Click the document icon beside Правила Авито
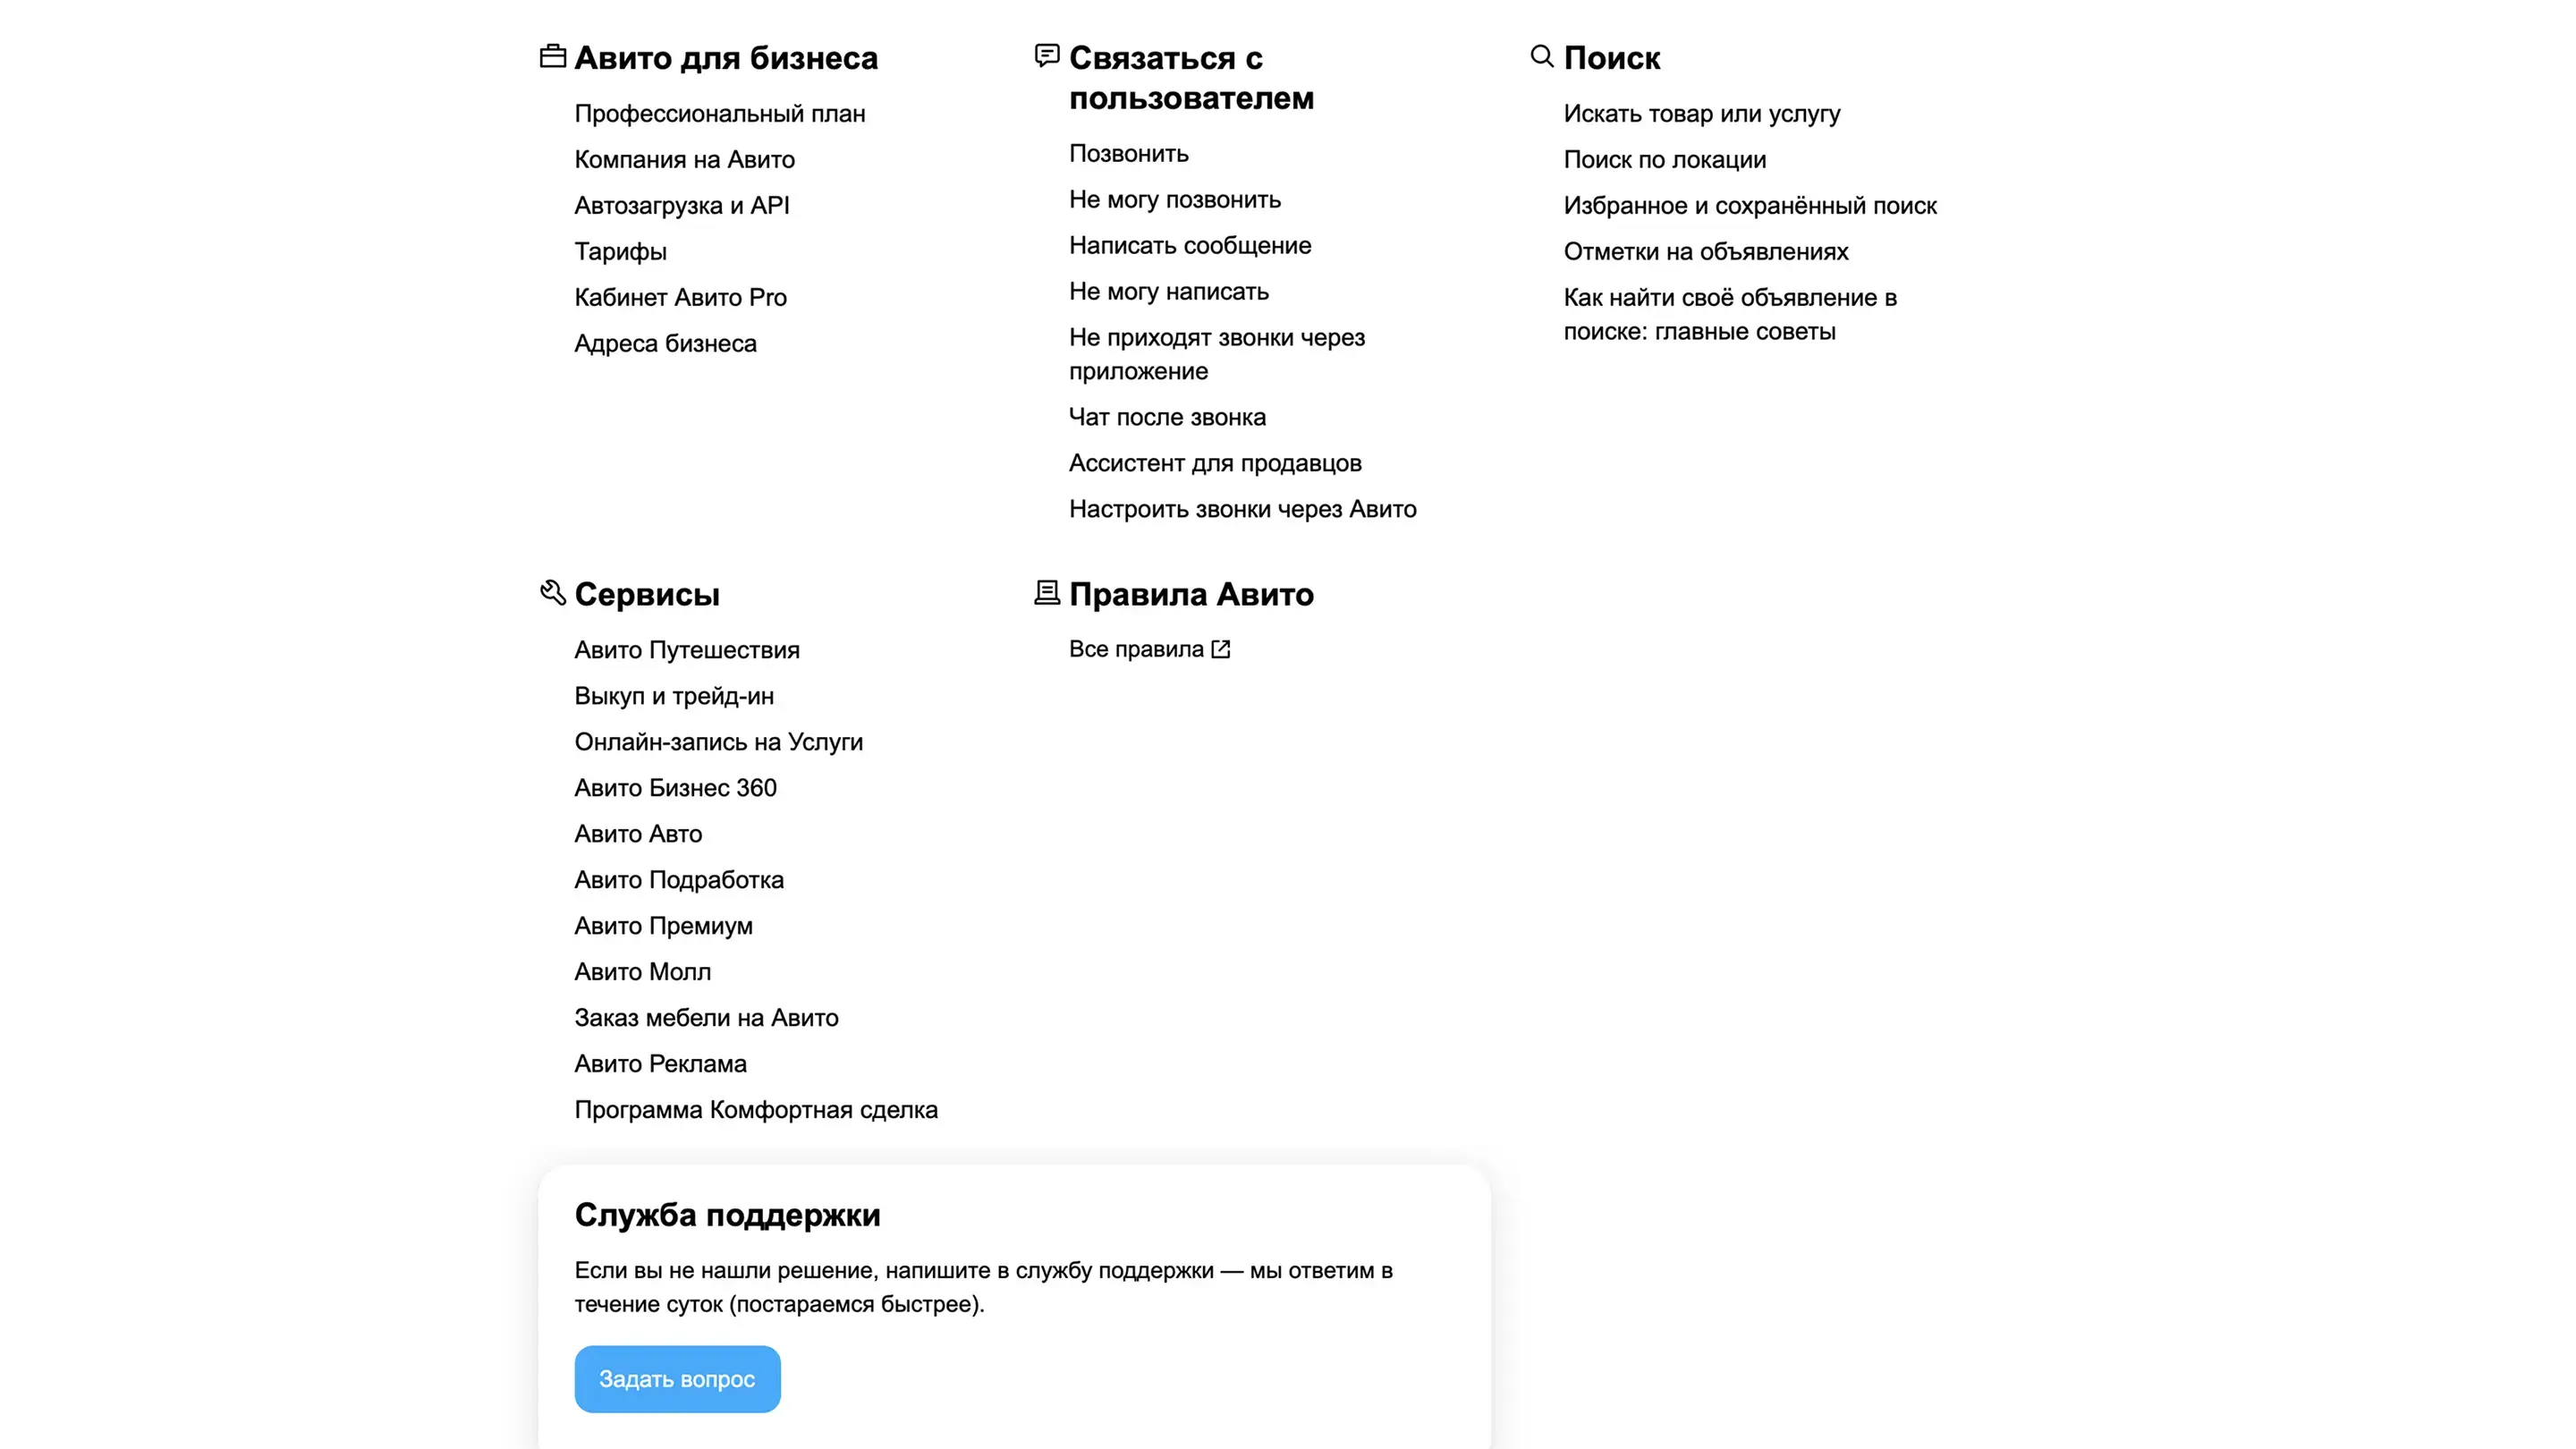2576x1449 pixels. click(1046, 593)
